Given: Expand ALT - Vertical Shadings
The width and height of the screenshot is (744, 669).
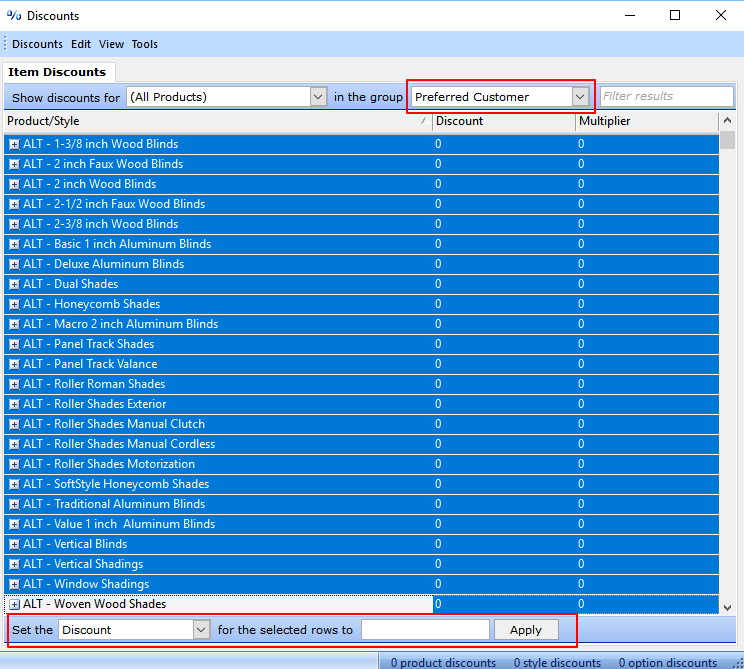Looking at the screenshot, I should [x=15, y=564].
